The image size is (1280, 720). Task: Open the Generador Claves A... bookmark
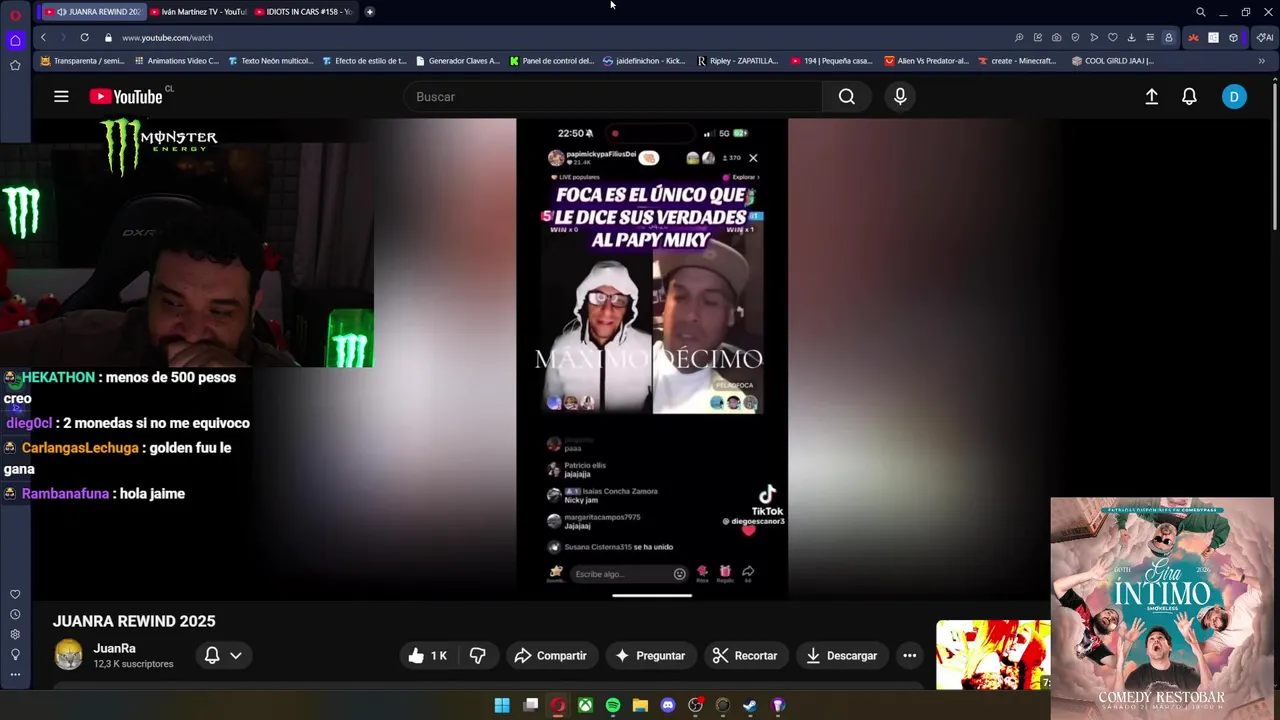coord(458,60)
